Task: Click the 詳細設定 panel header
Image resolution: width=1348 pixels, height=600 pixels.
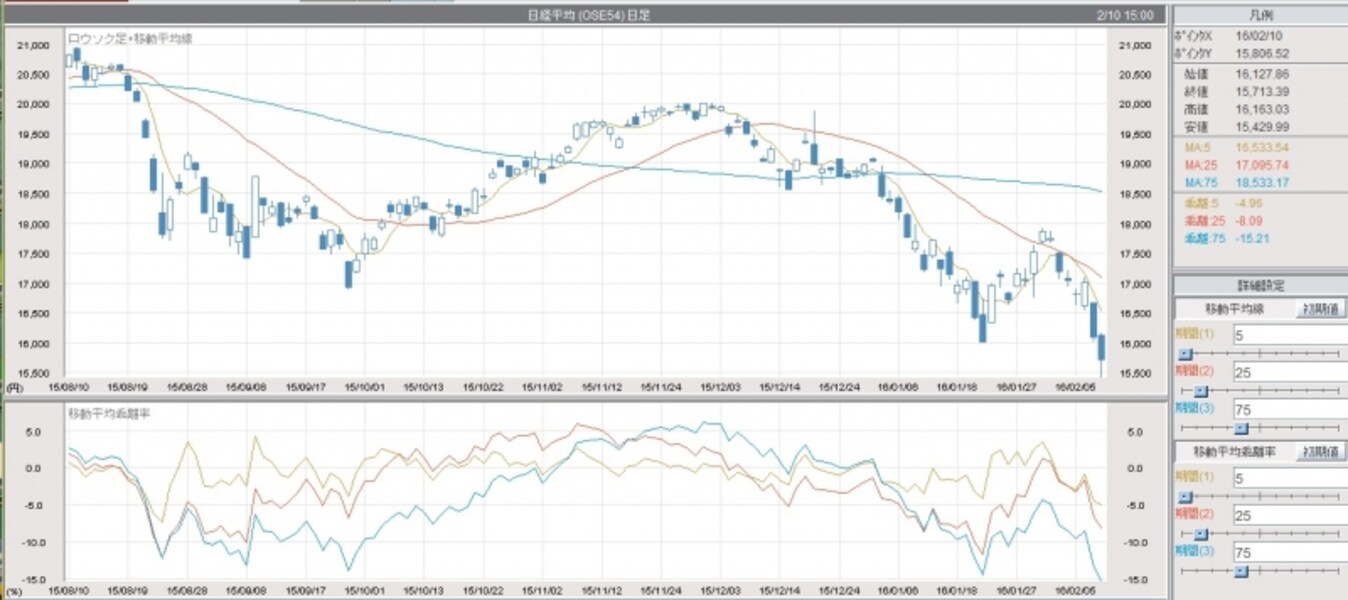Action: 1260,285
